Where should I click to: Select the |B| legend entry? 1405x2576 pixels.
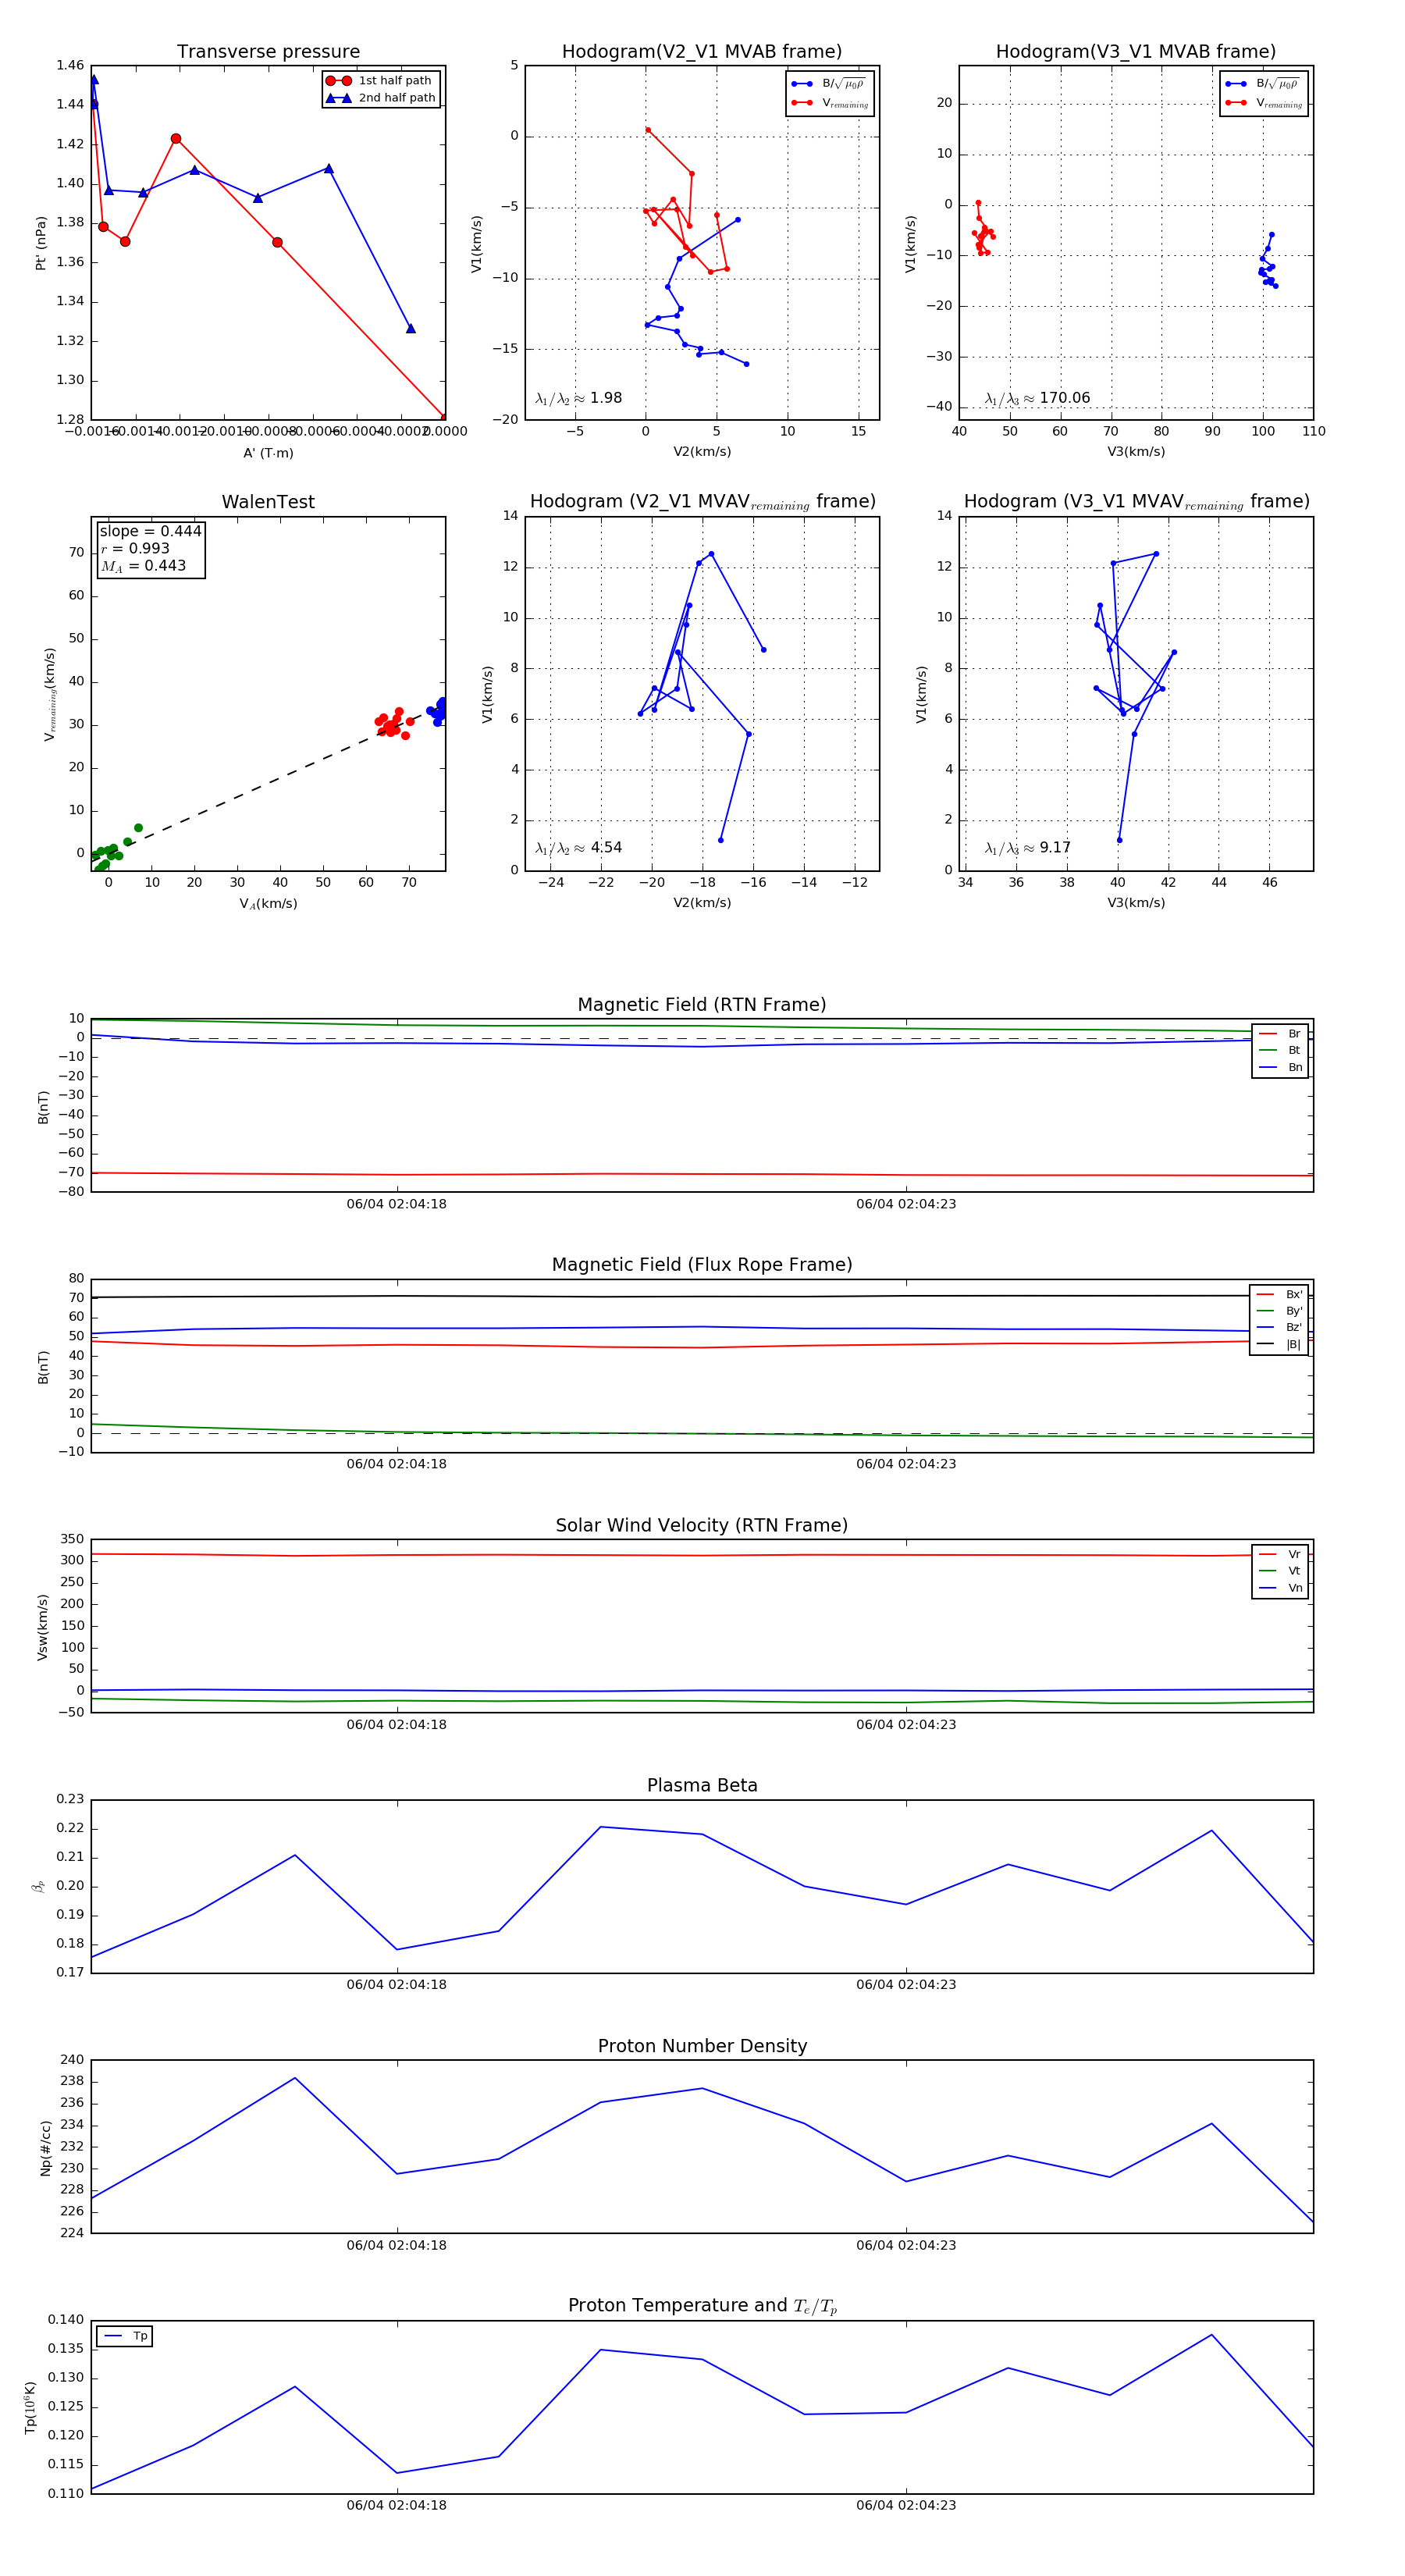click(x=1280, y=1344)
